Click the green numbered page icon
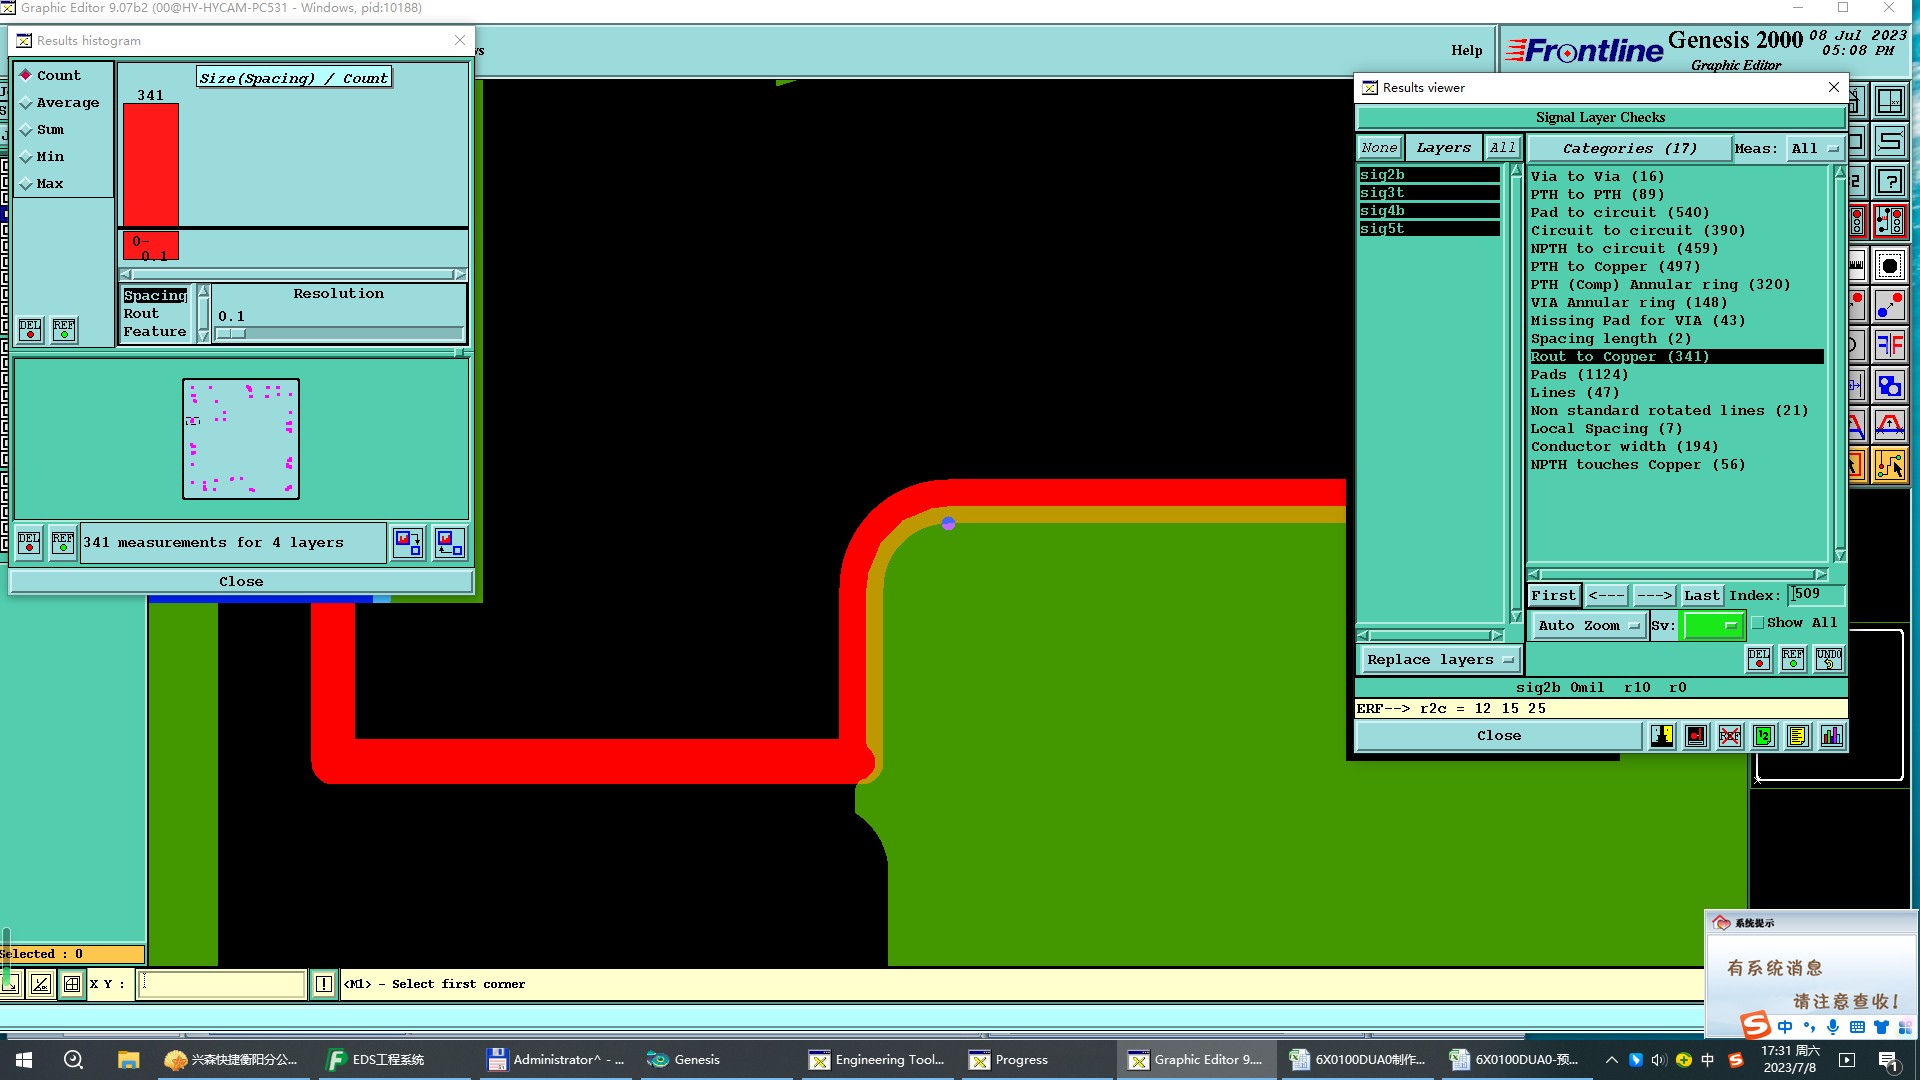 (x=1764, y=736)
